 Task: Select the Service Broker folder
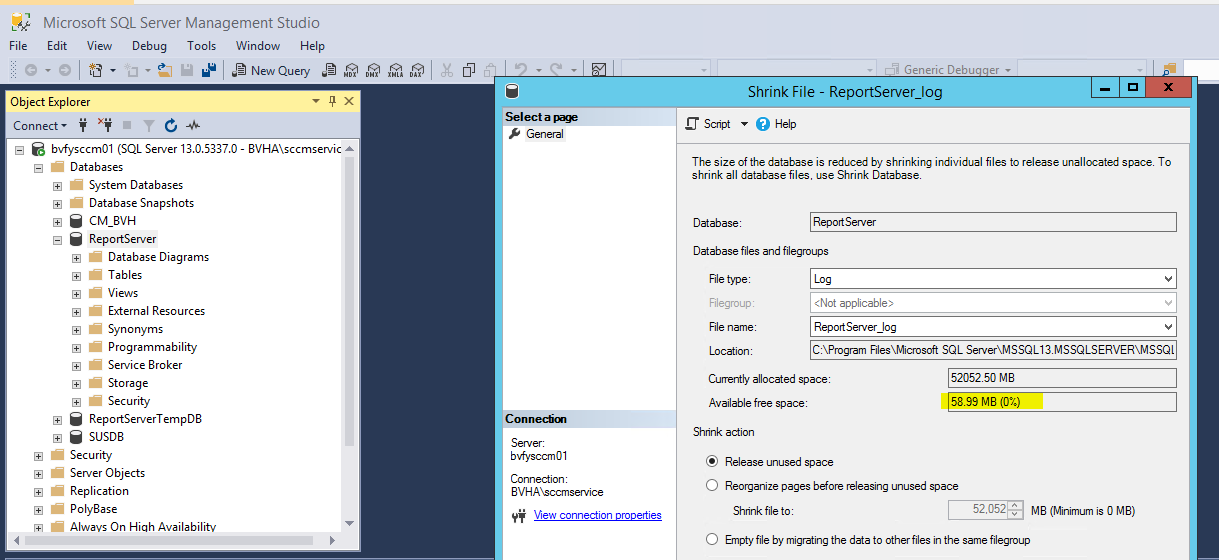145,365
